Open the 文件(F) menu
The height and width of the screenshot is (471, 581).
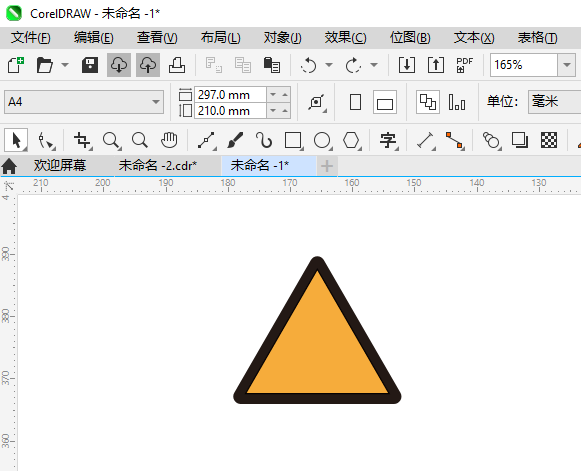[31, 37]
